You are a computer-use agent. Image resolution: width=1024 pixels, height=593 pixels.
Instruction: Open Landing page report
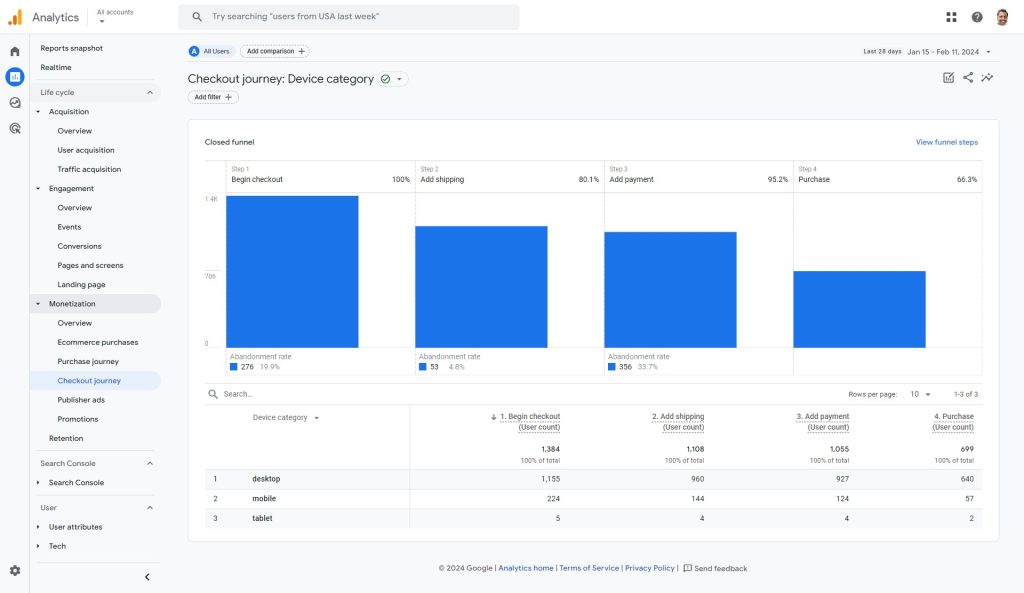click(81, 284)
